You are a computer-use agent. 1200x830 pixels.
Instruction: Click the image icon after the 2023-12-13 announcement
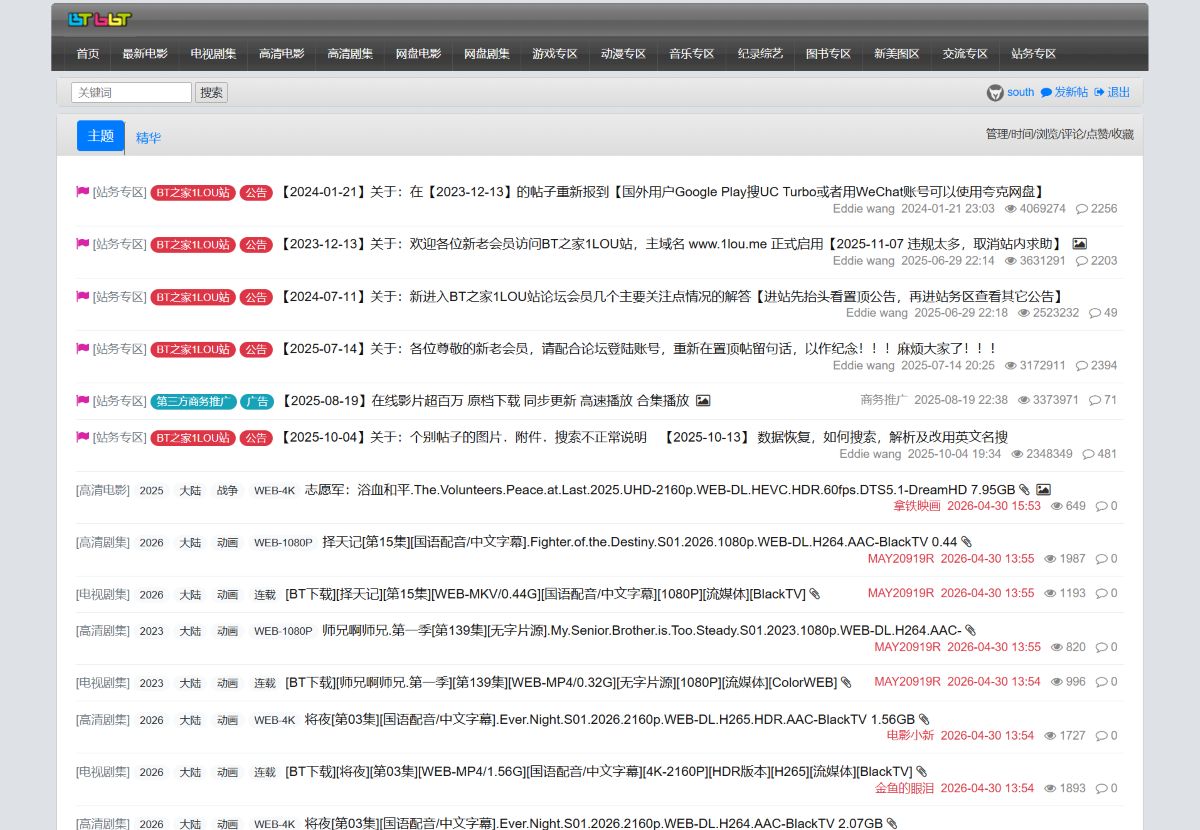(1079, 243)
